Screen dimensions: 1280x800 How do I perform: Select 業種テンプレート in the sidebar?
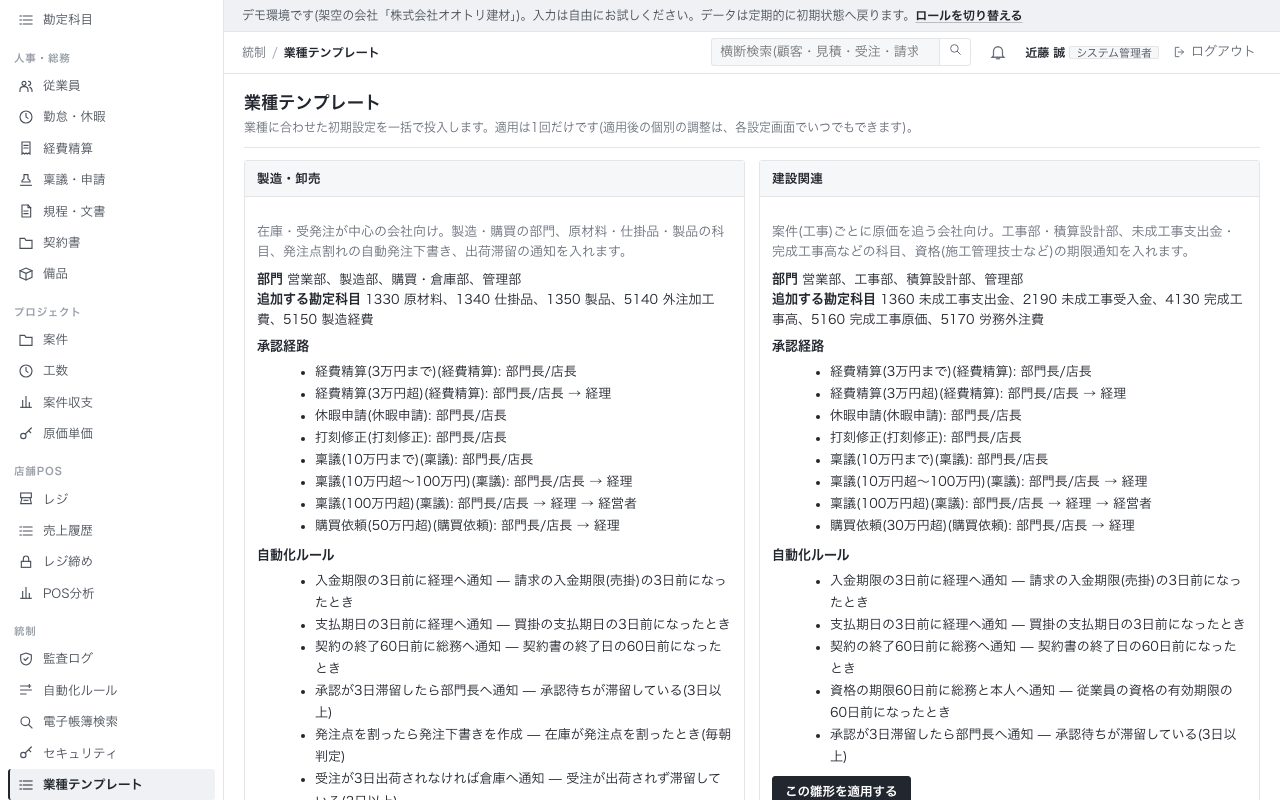pos(111,784)
